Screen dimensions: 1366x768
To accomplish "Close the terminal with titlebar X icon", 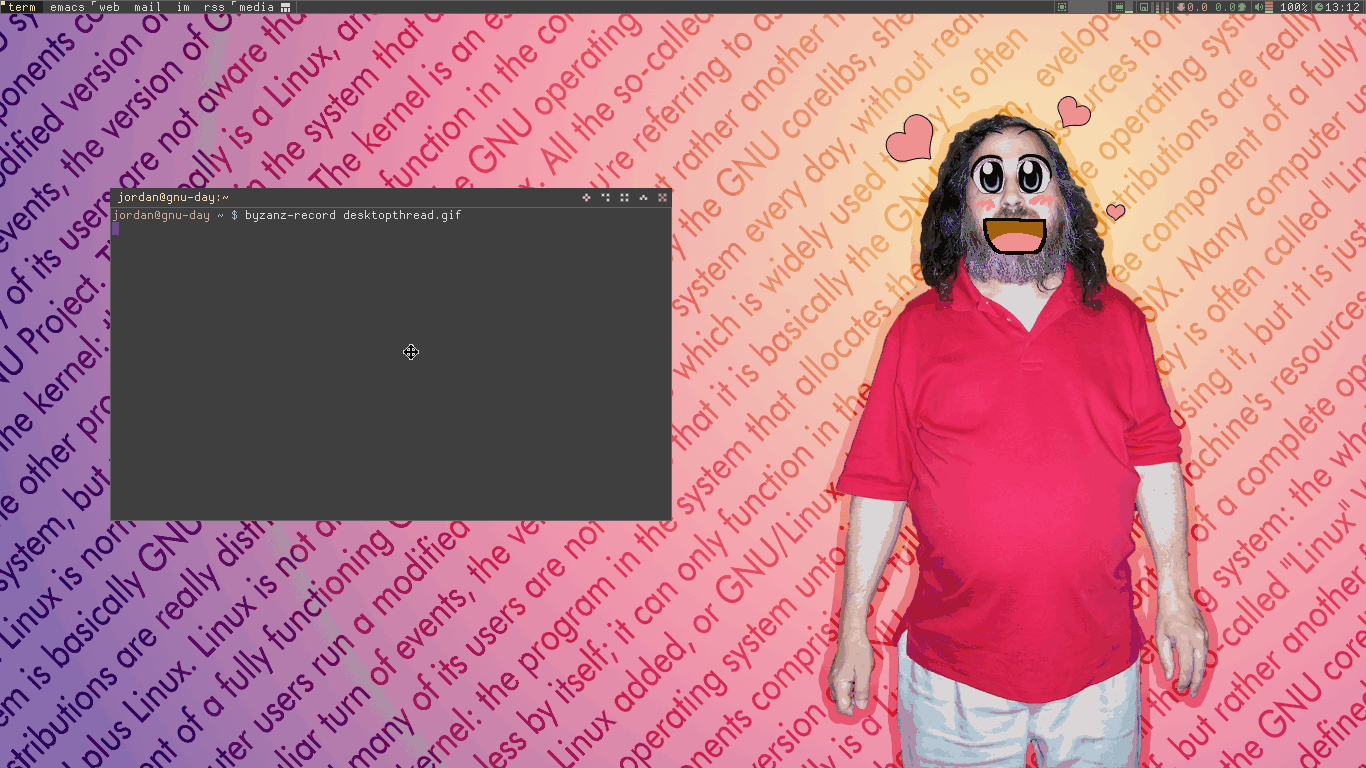I will [x=662, y=198].
